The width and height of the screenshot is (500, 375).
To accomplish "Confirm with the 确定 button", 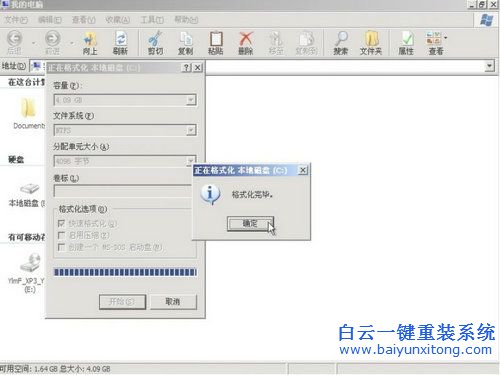I will 250,223.
